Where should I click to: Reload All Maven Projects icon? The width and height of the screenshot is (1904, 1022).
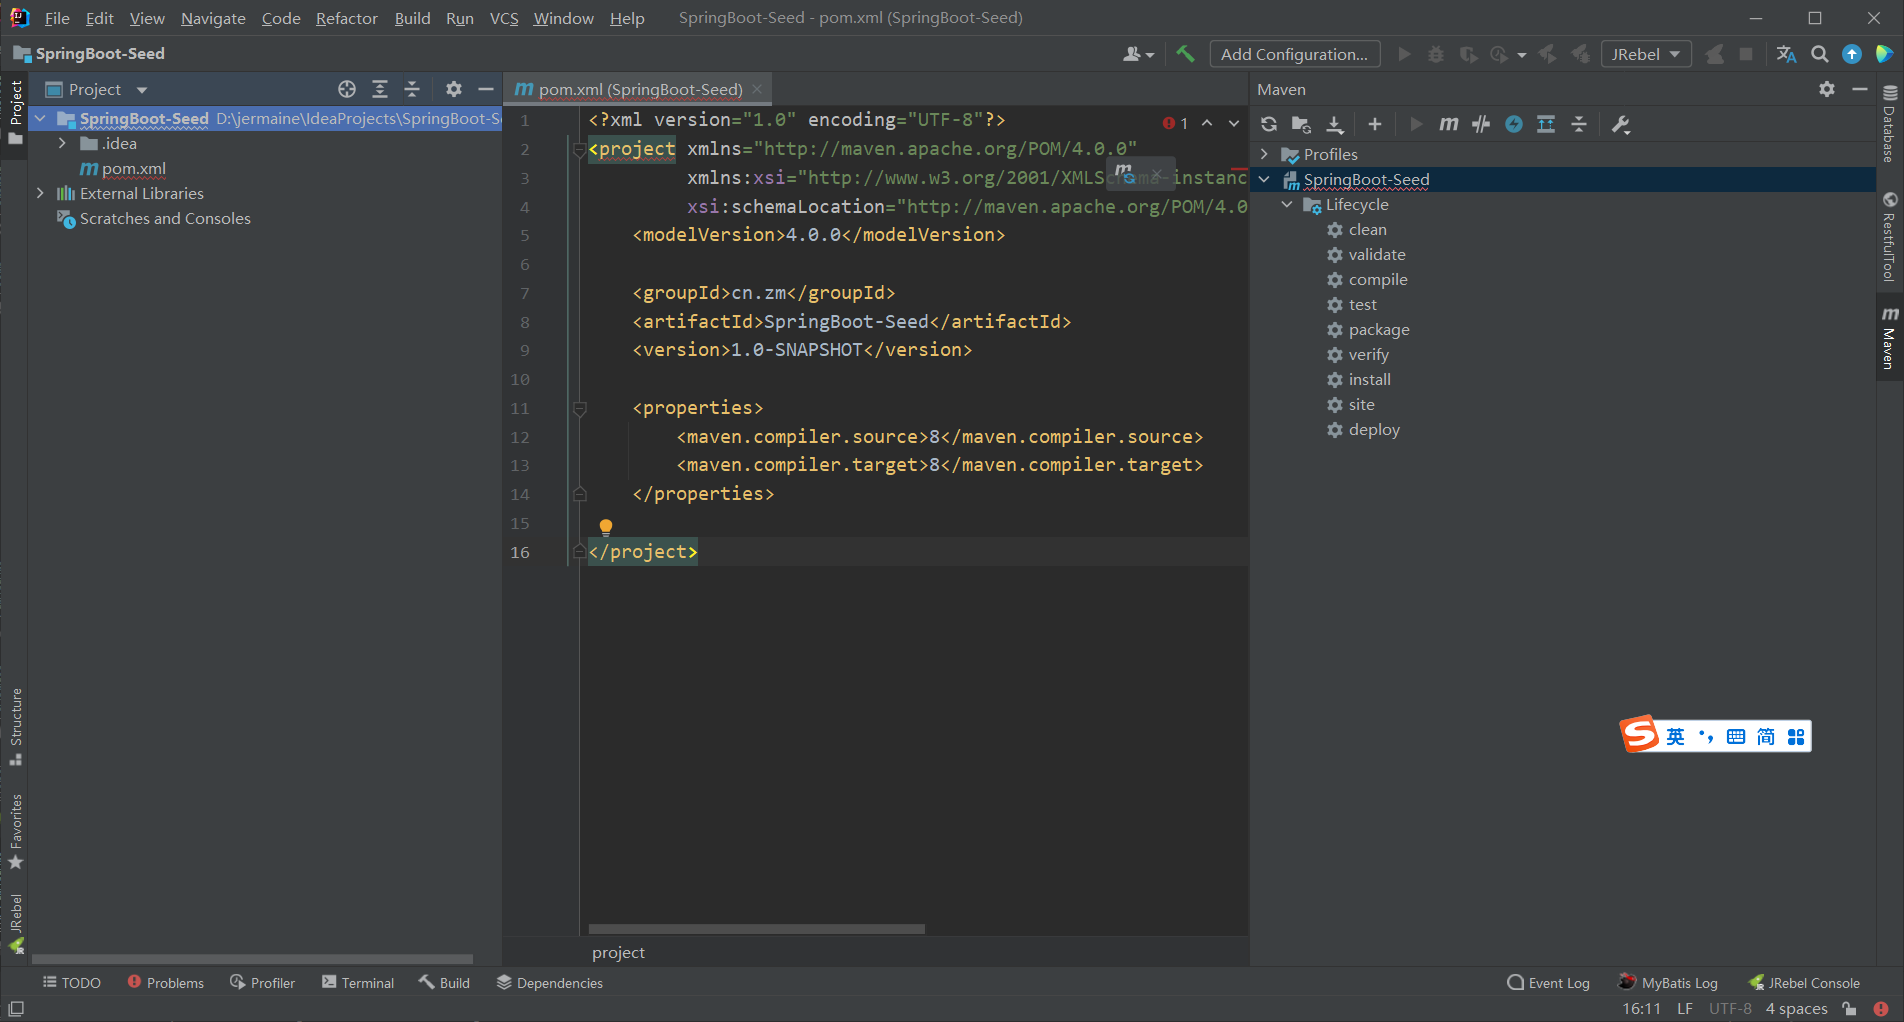pos(1269,124)
